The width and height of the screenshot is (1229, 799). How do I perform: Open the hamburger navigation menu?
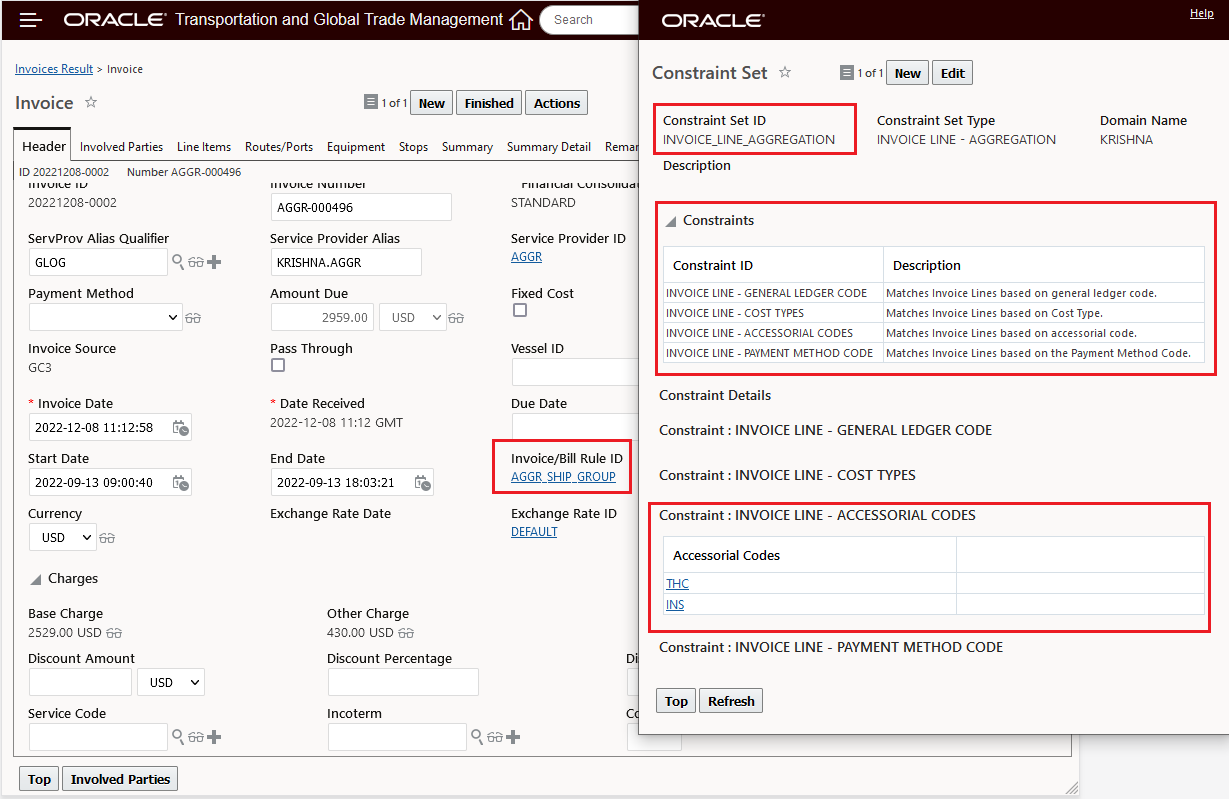(31, 20)
